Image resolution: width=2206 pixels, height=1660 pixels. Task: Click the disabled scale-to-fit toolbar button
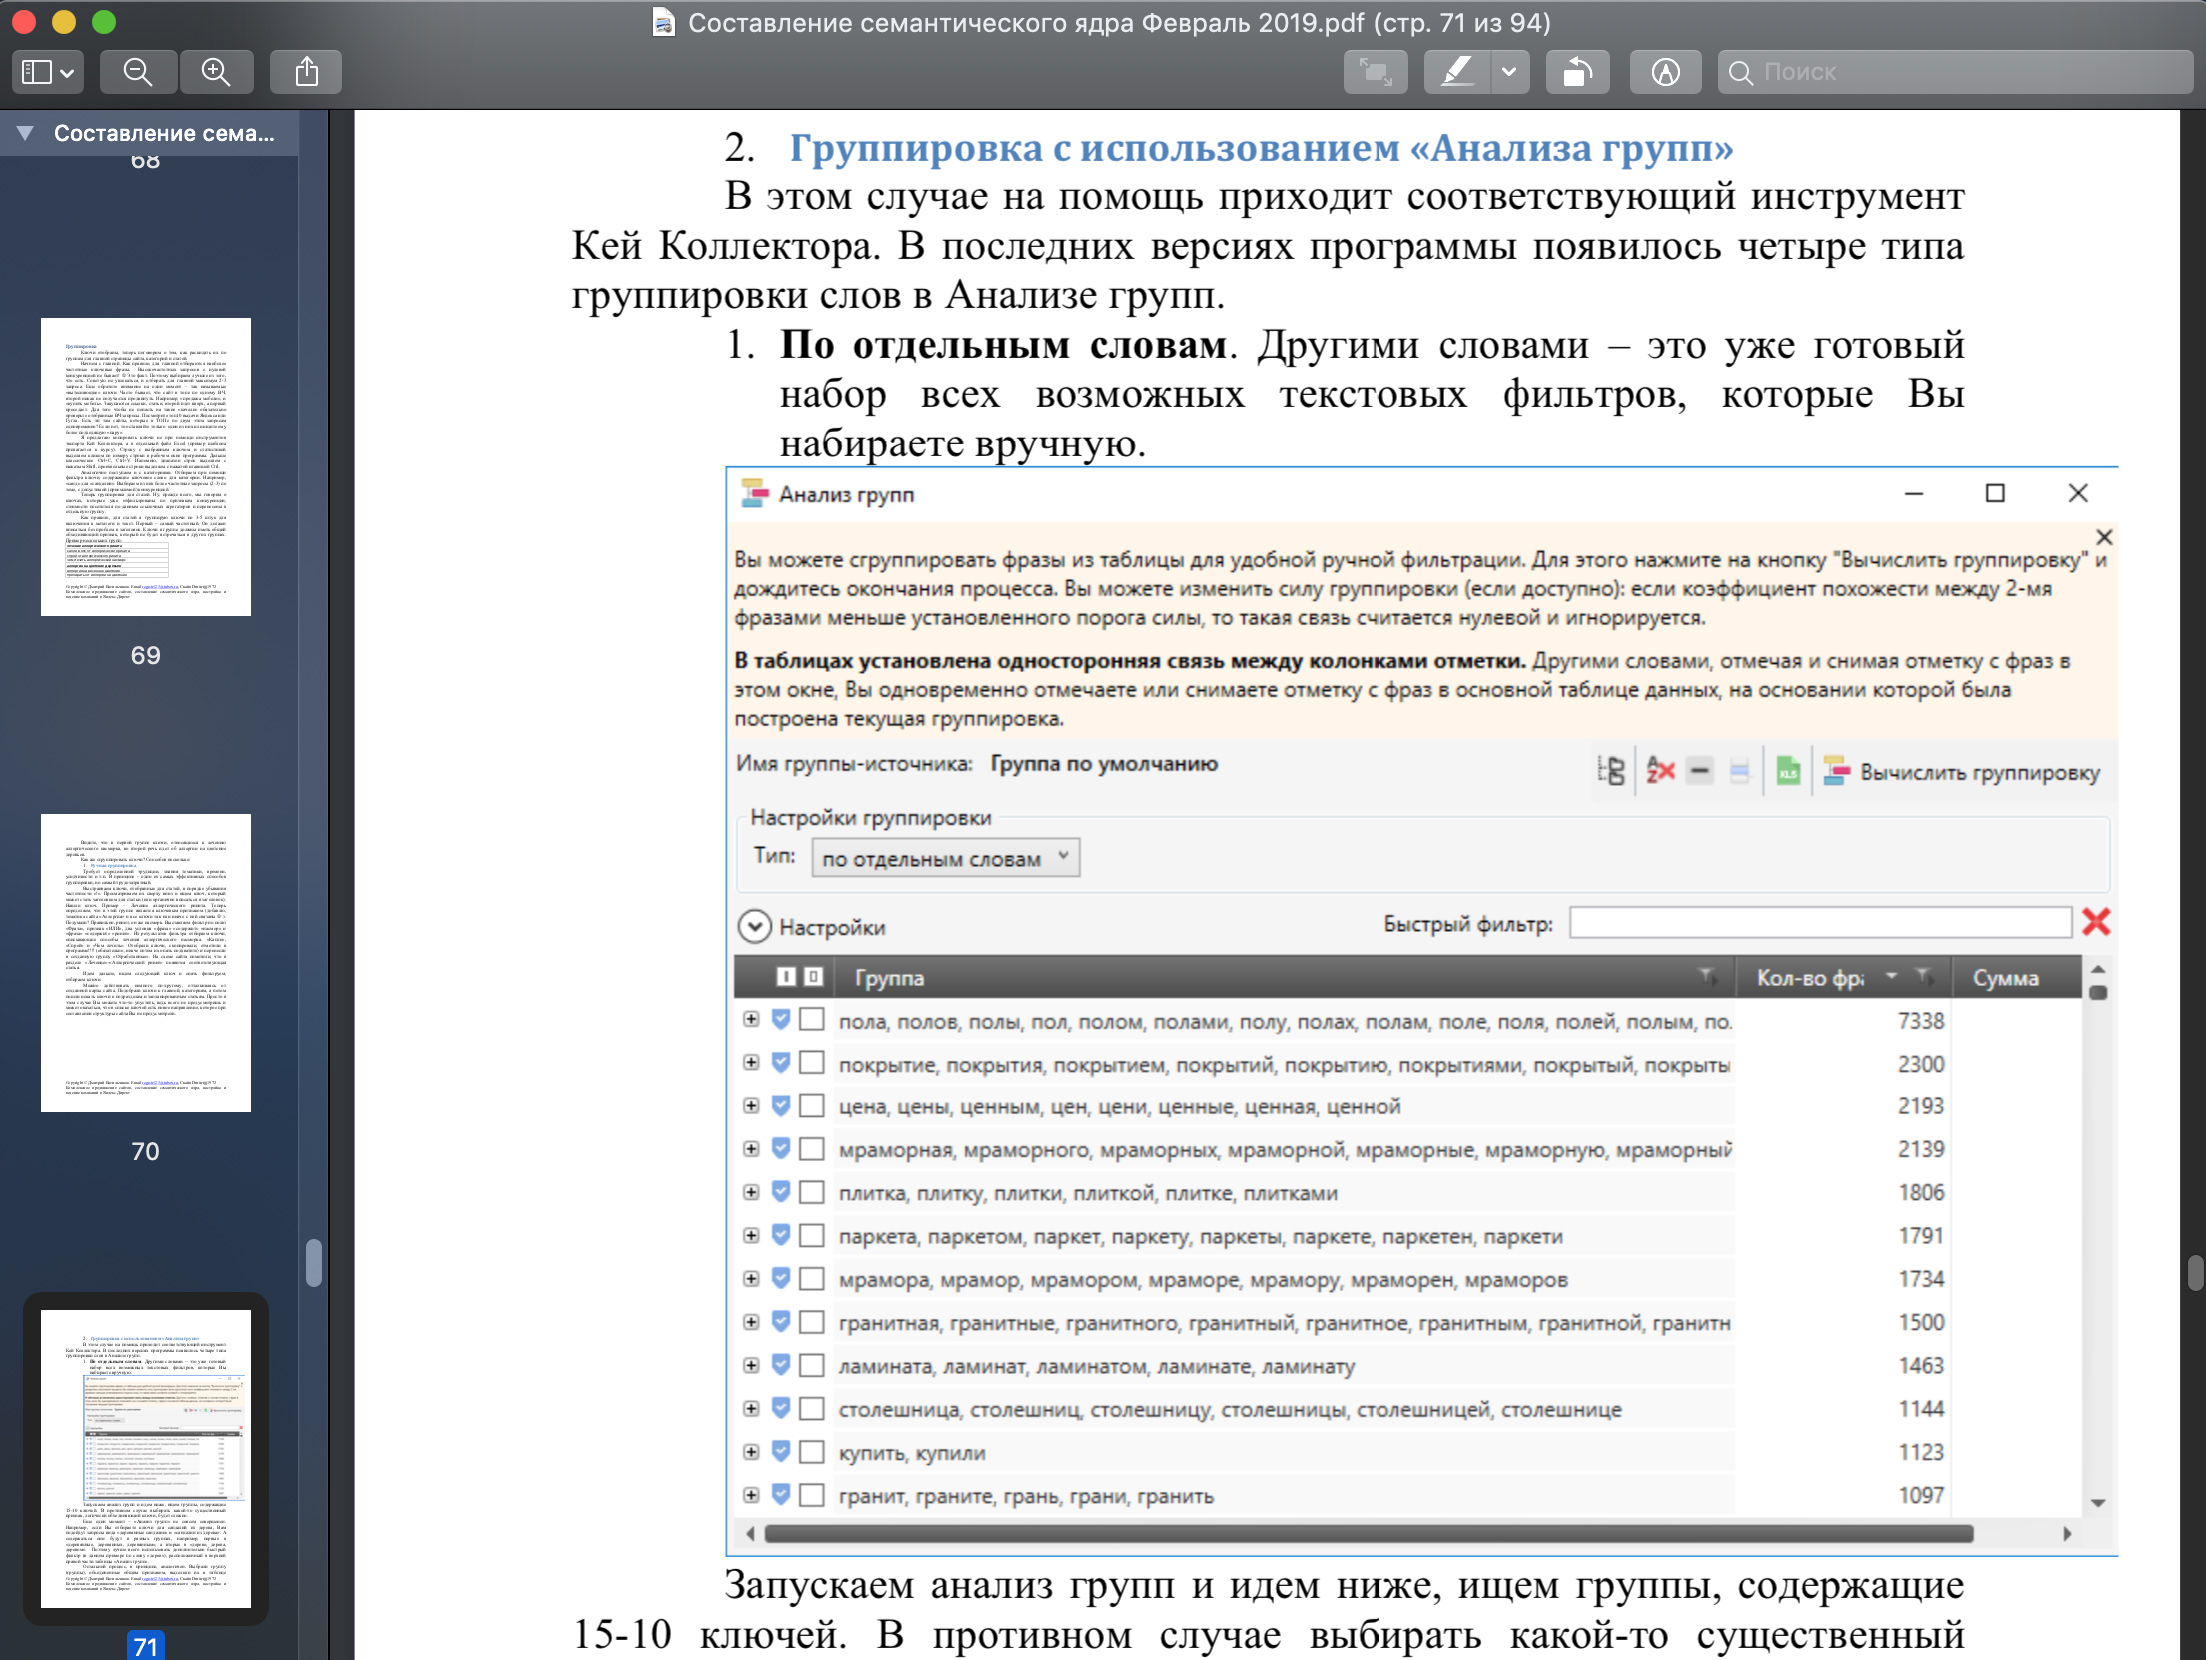(x=1376, y=72)
